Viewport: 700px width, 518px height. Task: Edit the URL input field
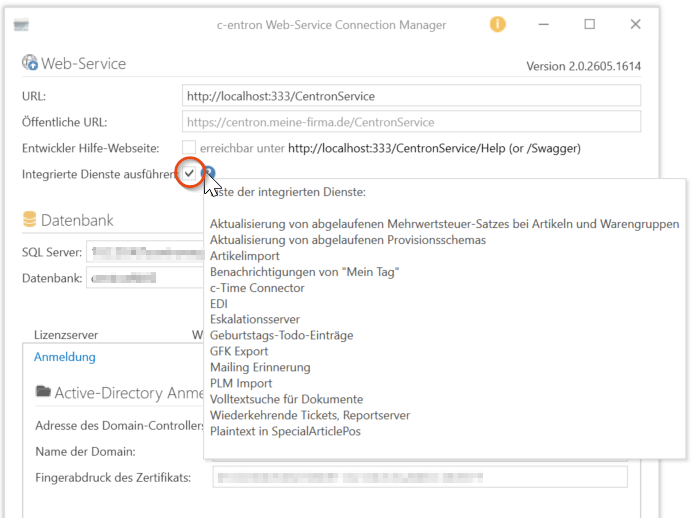(411, 96)
